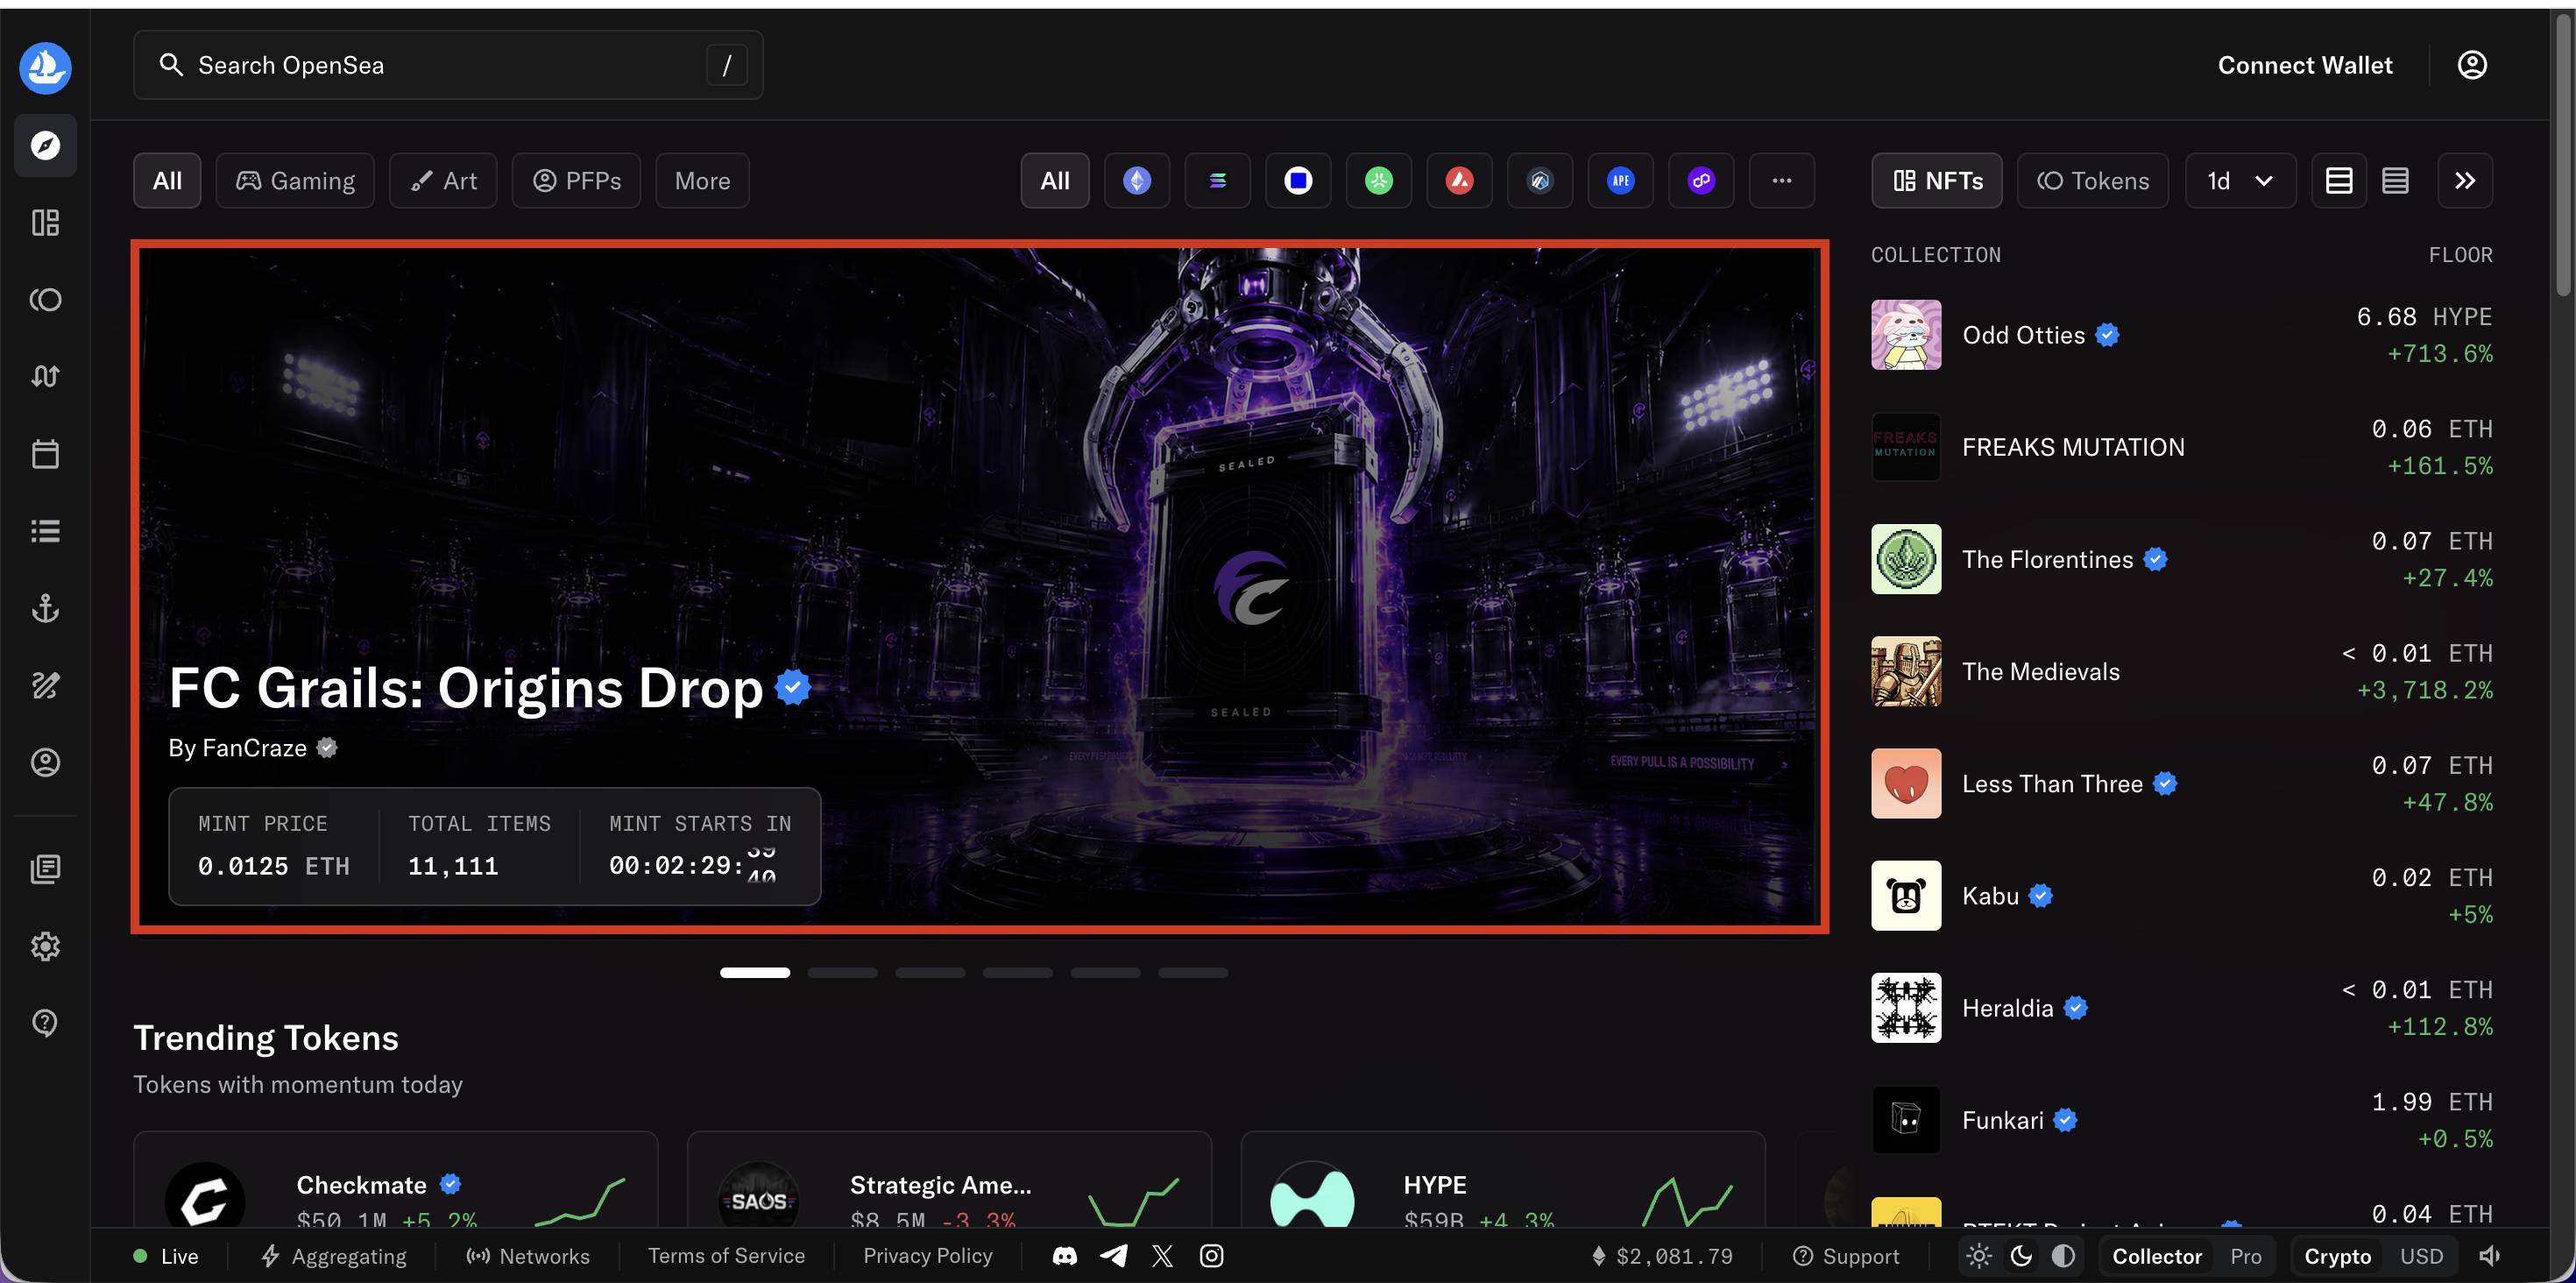Open the Help question mark in sidebar
Viewport: 2576px width, 1283px height.
[45, 1023]
